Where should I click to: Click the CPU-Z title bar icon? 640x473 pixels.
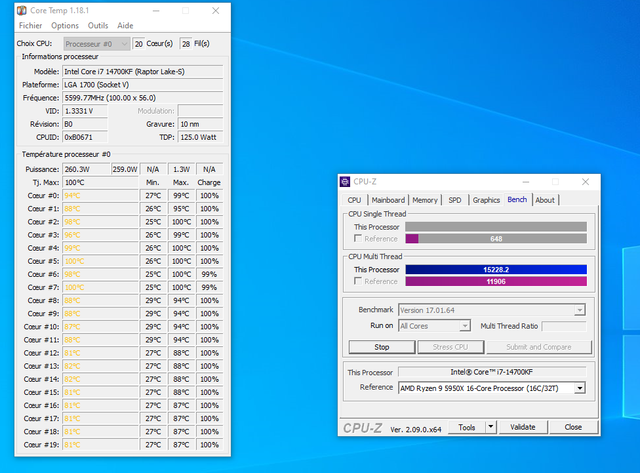(345, 182)
